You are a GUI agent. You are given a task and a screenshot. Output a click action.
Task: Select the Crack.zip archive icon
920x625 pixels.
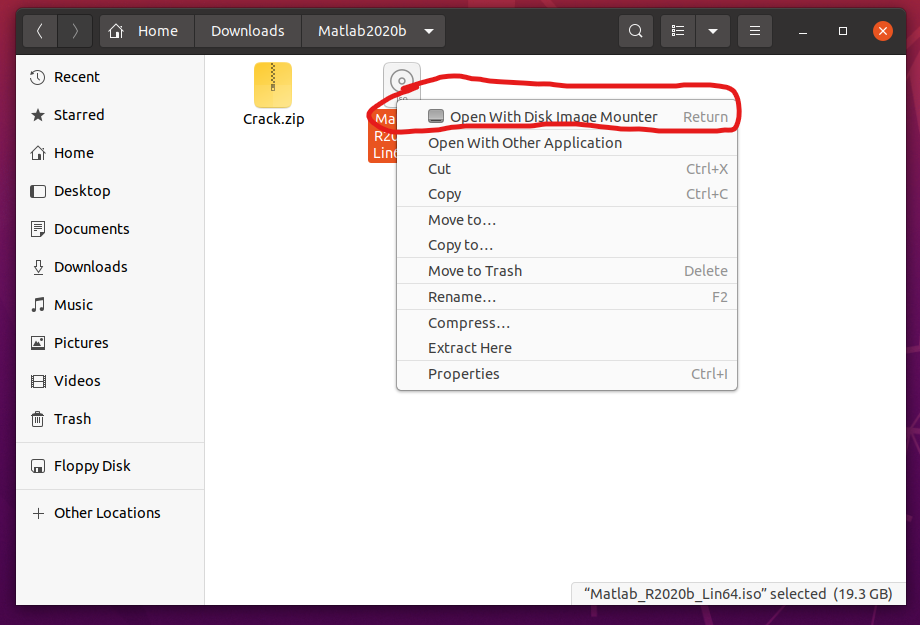(x=273, y=85)
